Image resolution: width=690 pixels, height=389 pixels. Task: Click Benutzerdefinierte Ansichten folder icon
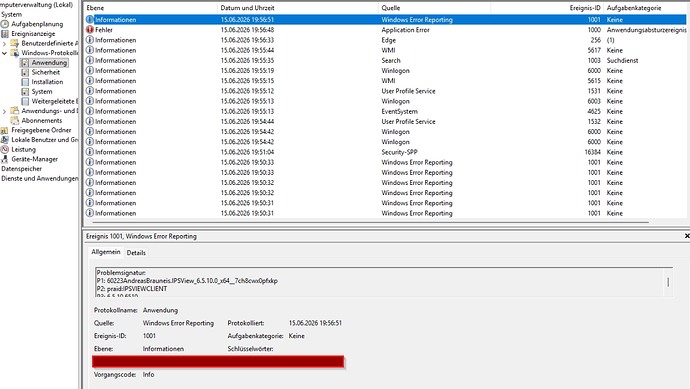coord(15,44)
